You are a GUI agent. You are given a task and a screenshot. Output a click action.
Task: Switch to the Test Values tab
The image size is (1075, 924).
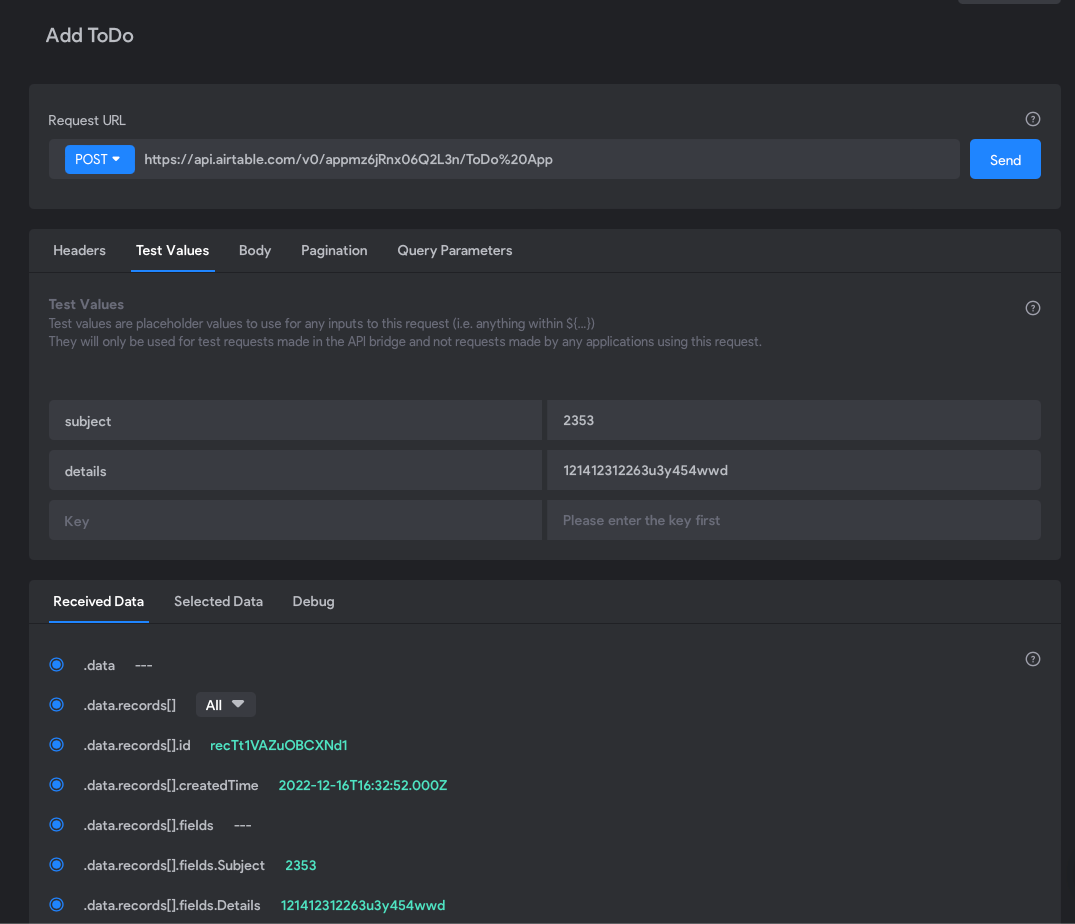173,251
